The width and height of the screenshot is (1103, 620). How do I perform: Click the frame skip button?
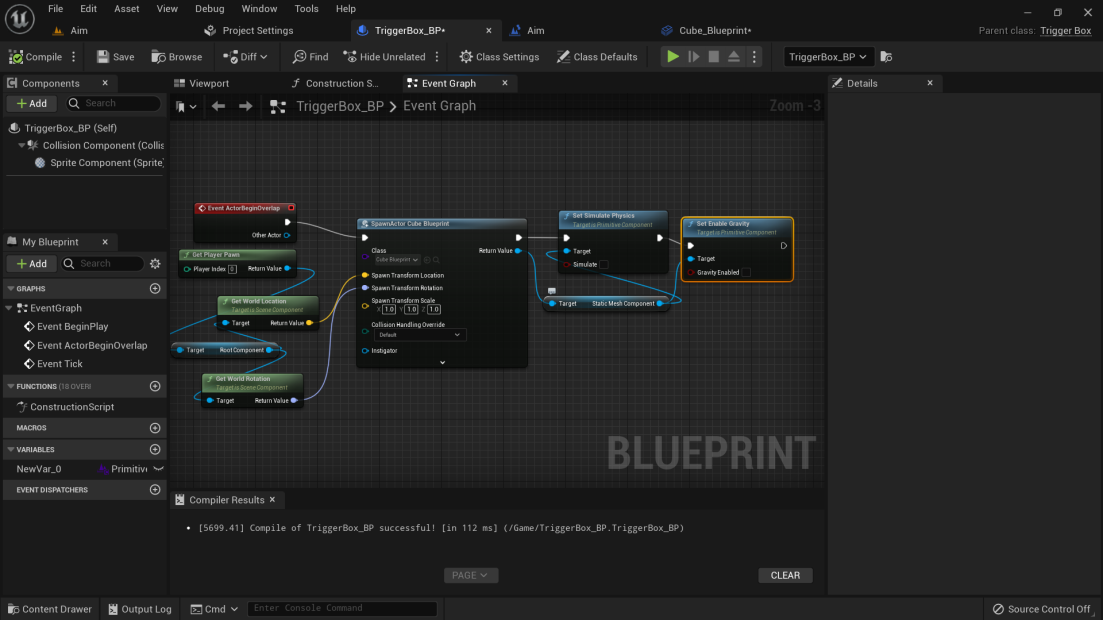coord(694,57)
